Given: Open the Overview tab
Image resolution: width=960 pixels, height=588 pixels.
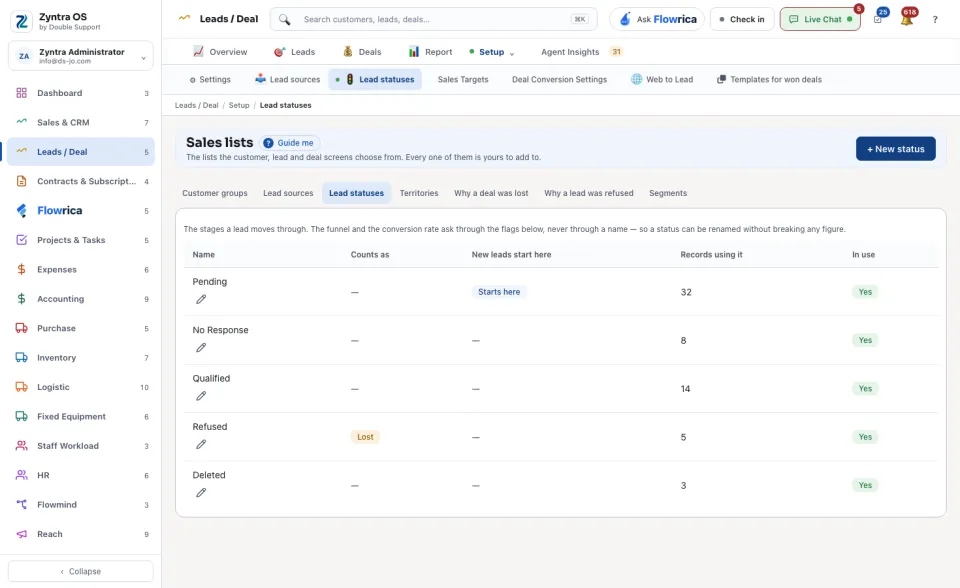Looking at the screenshot, I should [220, 52].
